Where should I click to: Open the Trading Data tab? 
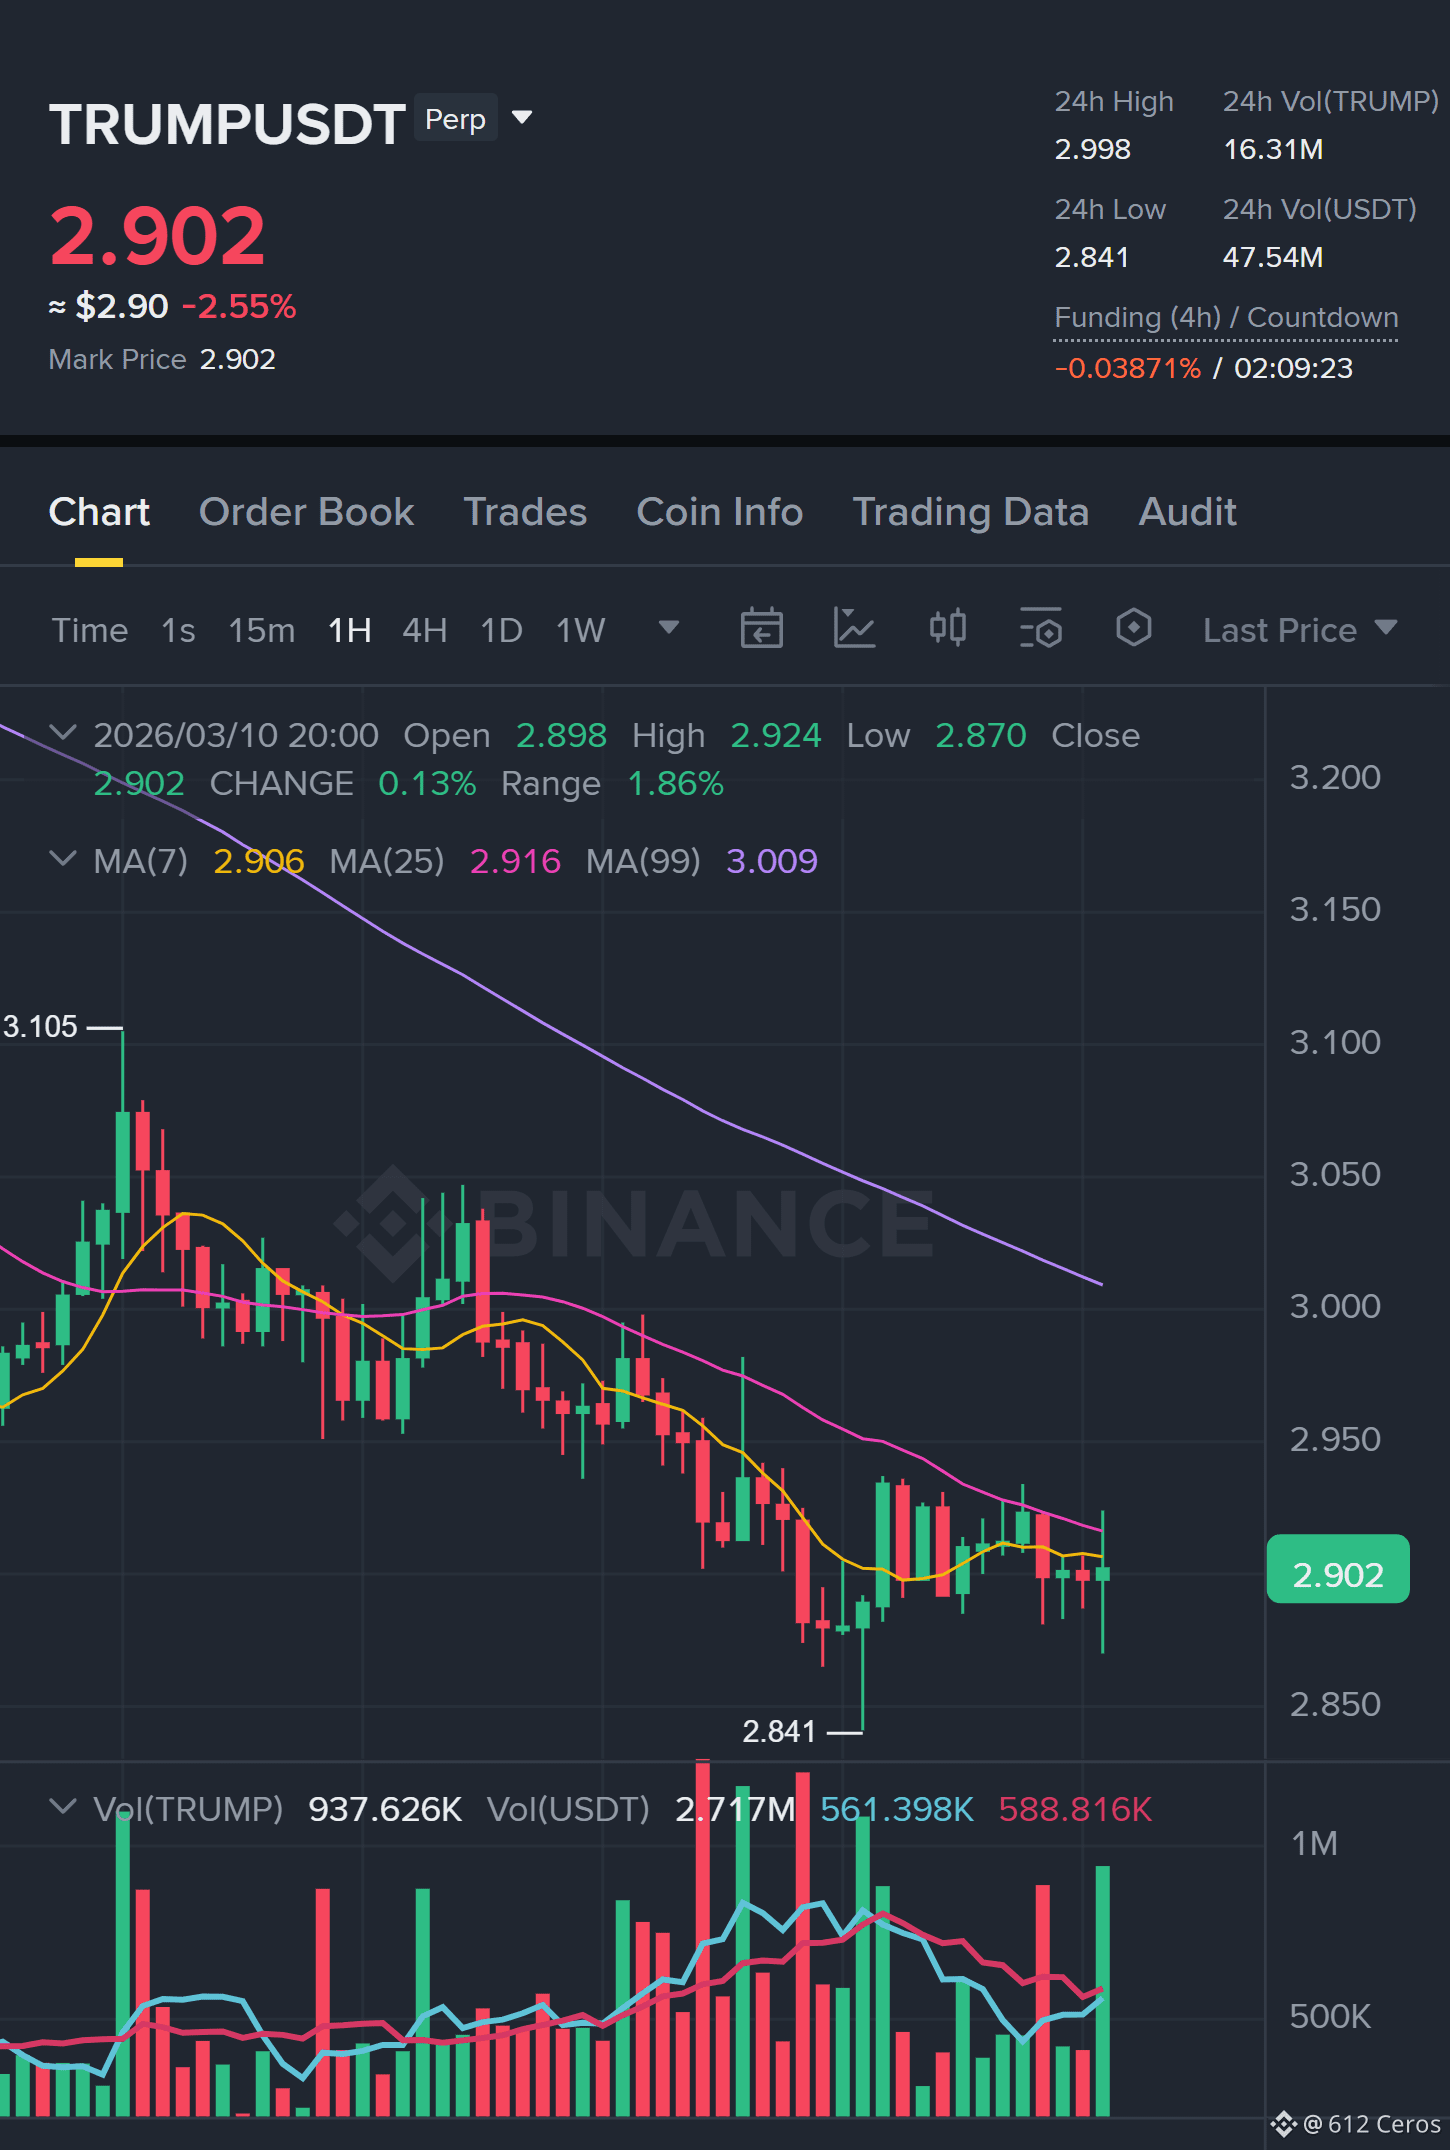click(x=970, y=512)
